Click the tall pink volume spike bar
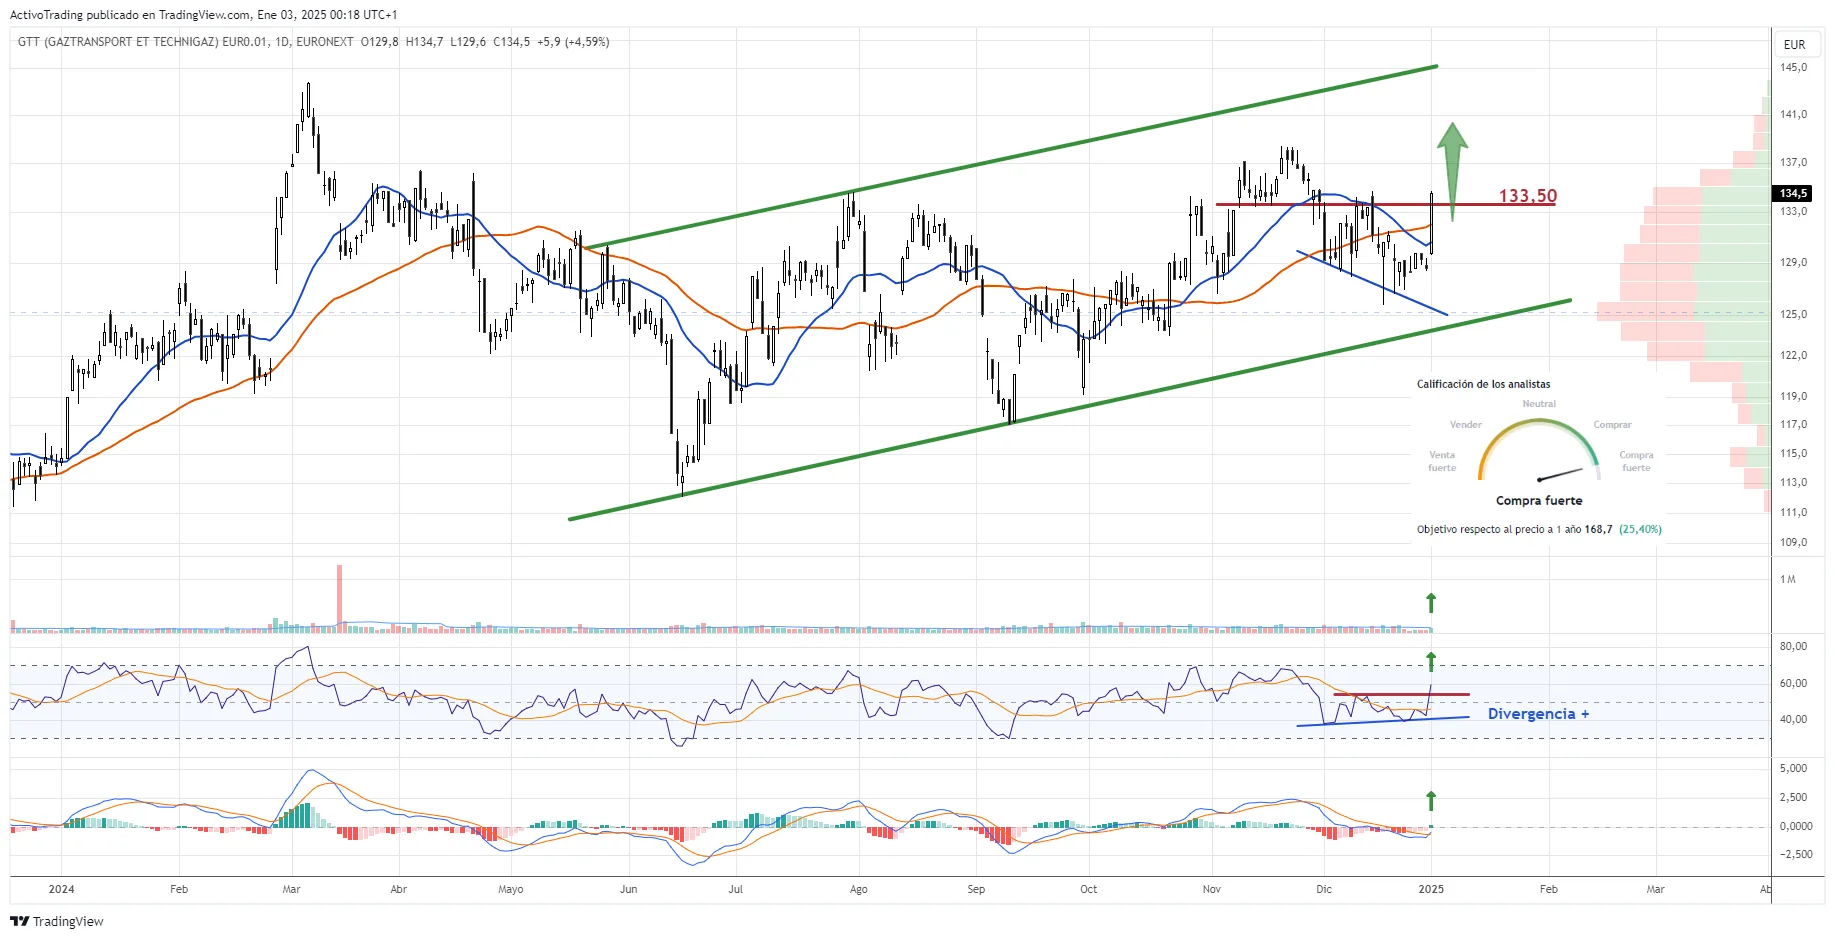The height and width of the screenshot is (939, 1835). 339,597
